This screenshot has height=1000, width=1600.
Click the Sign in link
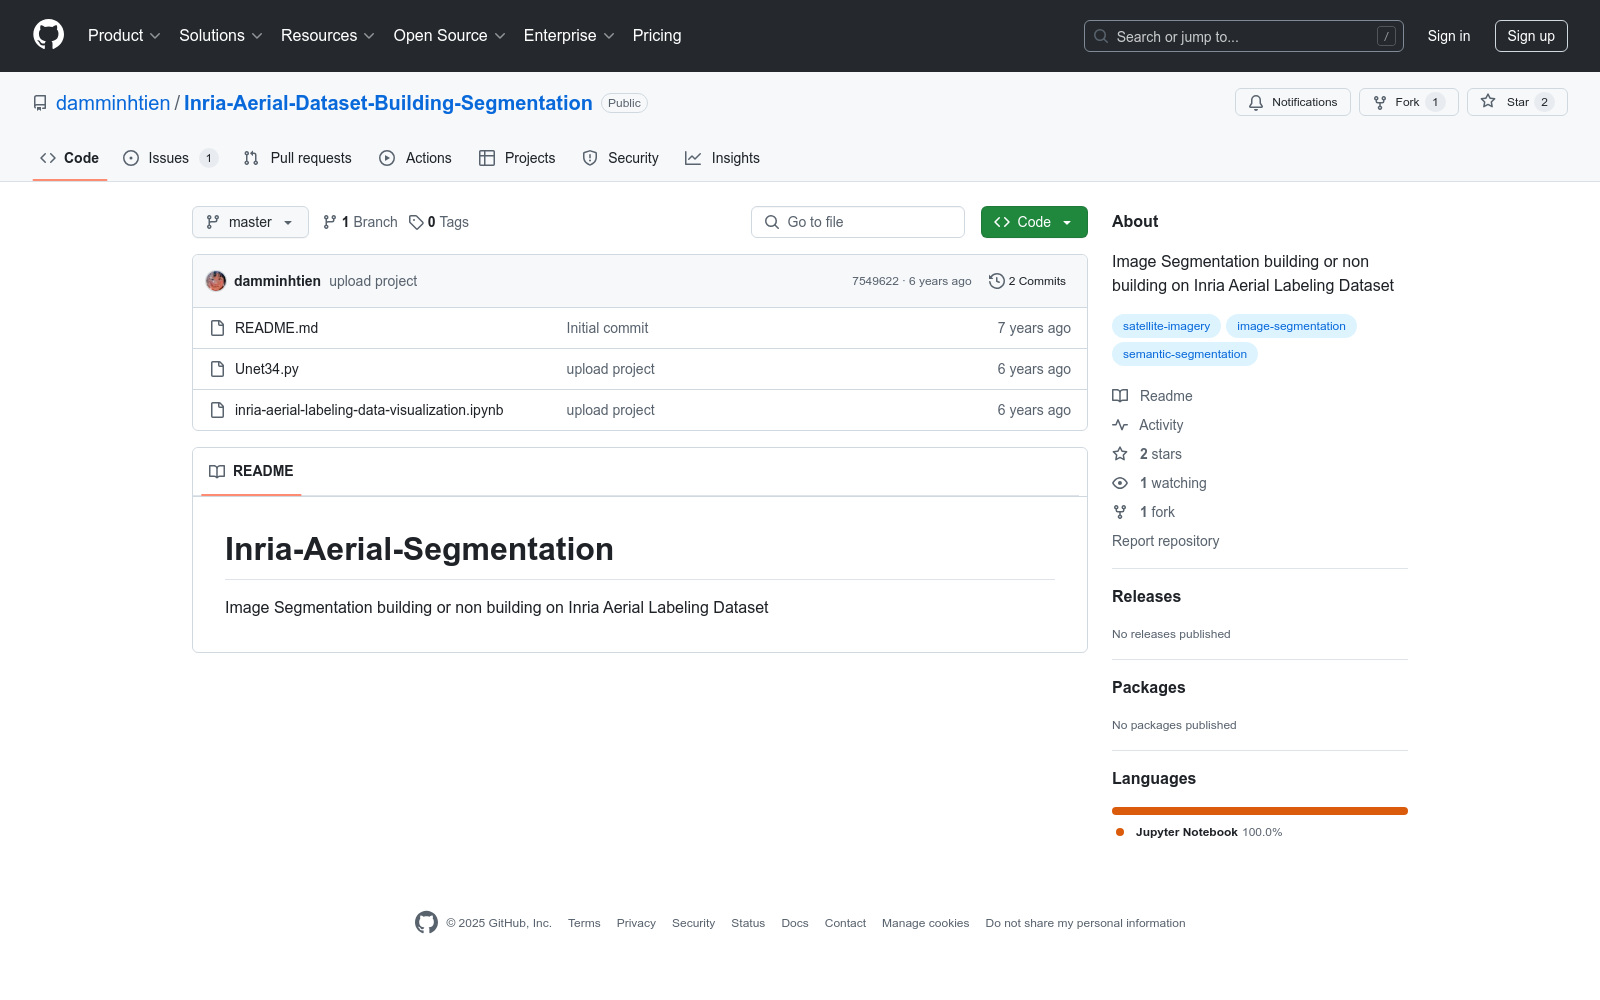[x=1449, y=36]
